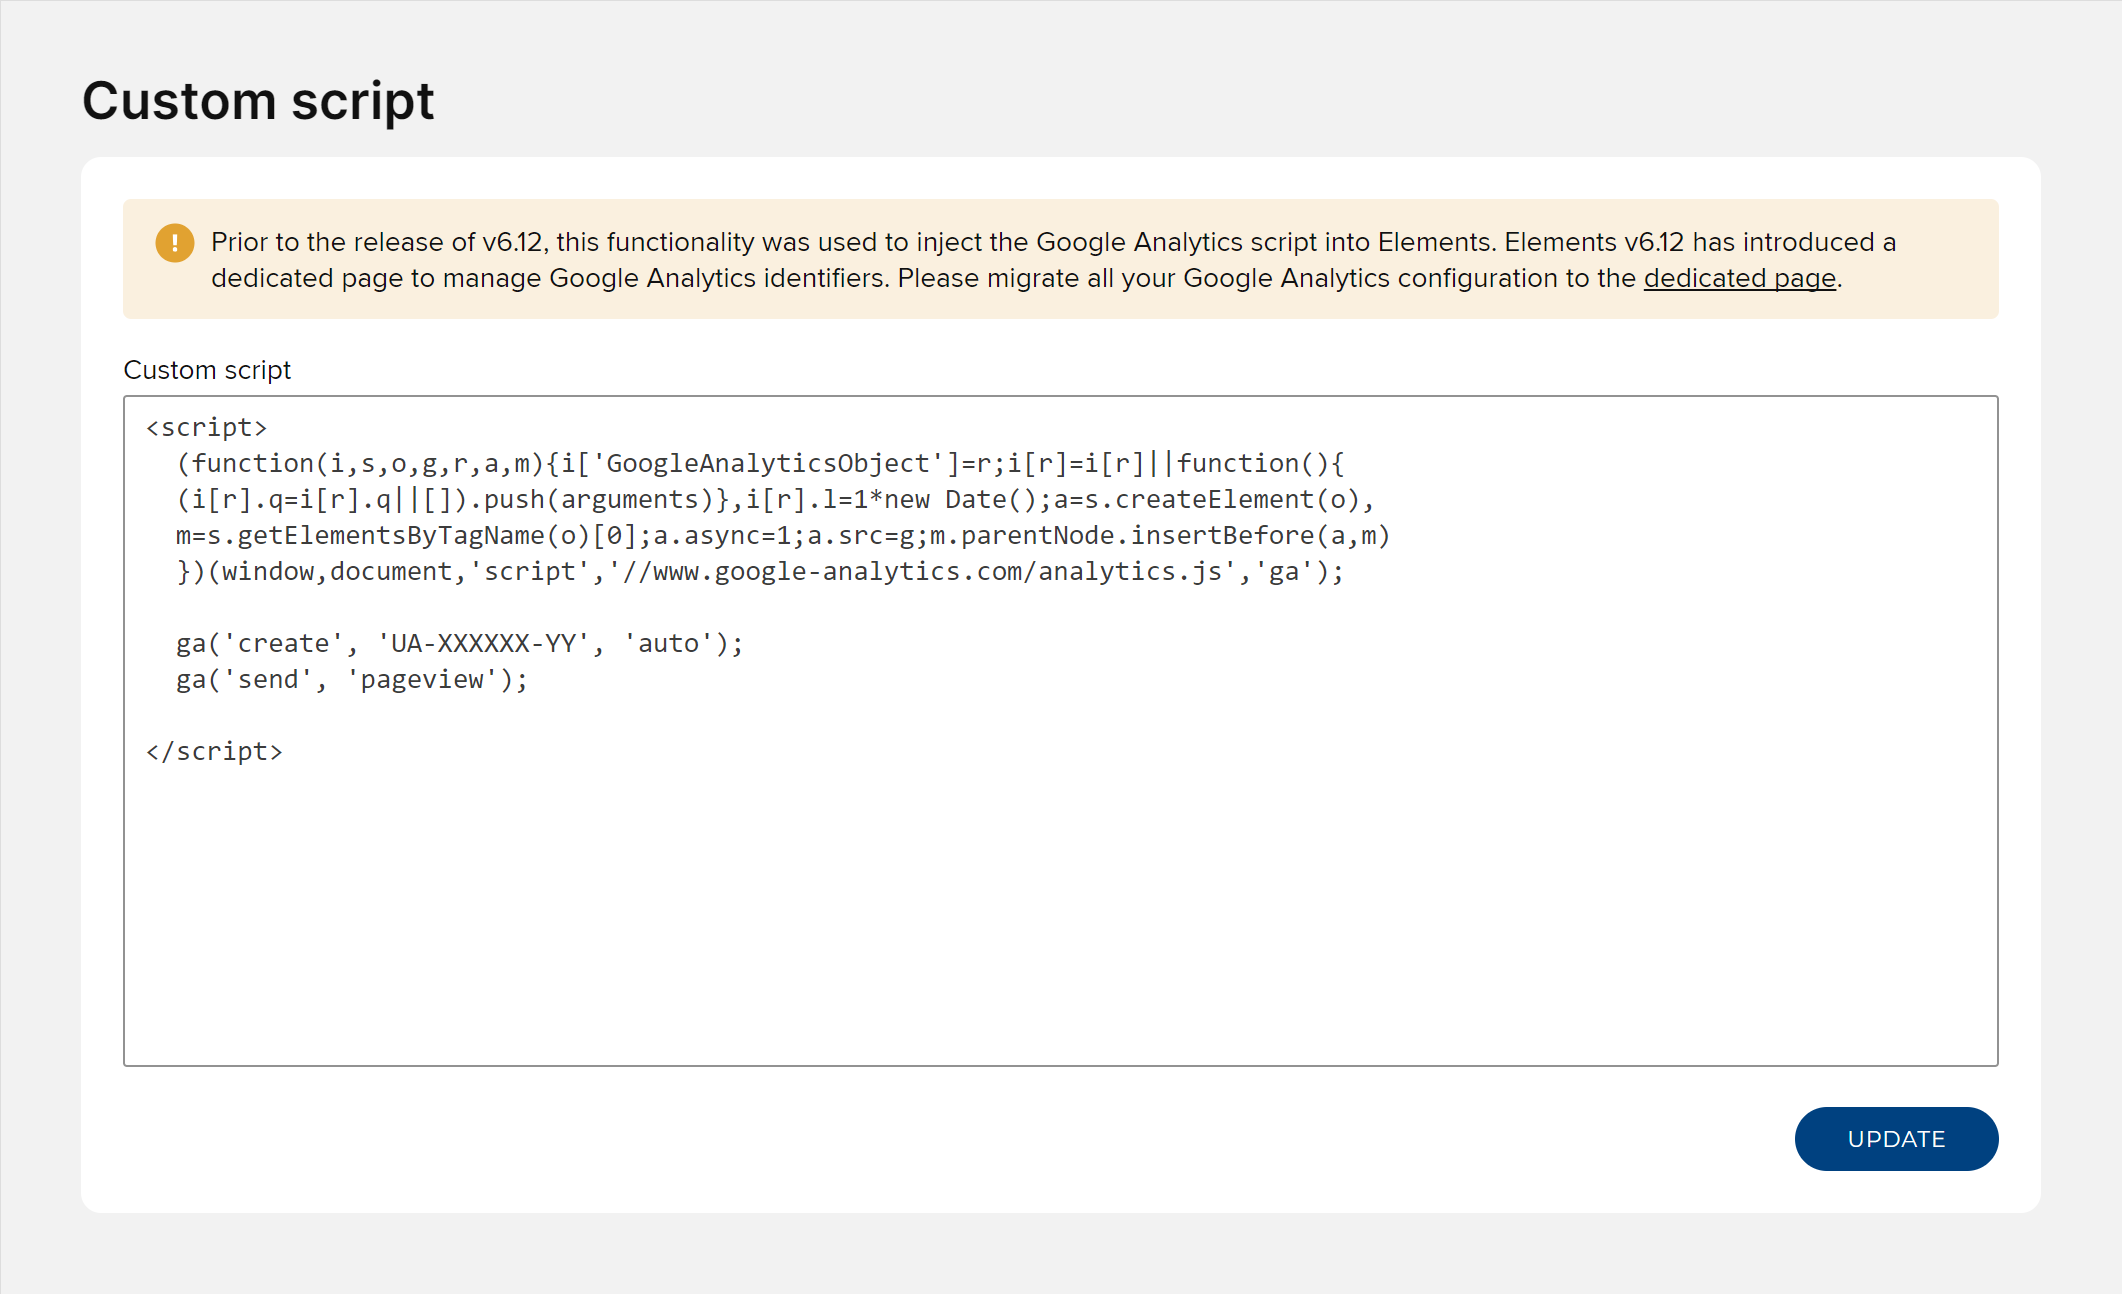Viewport: 2122px width, 1294px height.
Task: Click the 'UA-XXXXXX-YY' tracking ID text
Action: click(x=484, y=644)
